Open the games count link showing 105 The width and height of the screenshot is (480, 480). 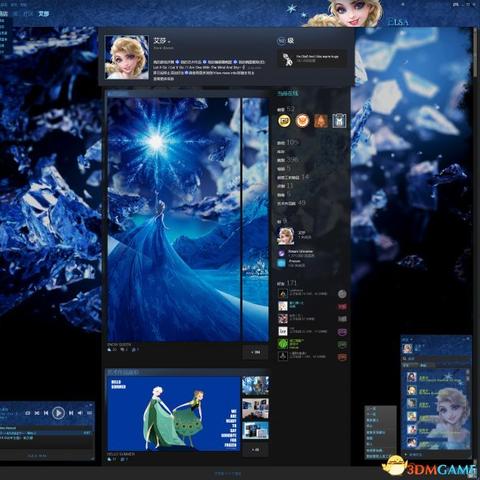288,142
